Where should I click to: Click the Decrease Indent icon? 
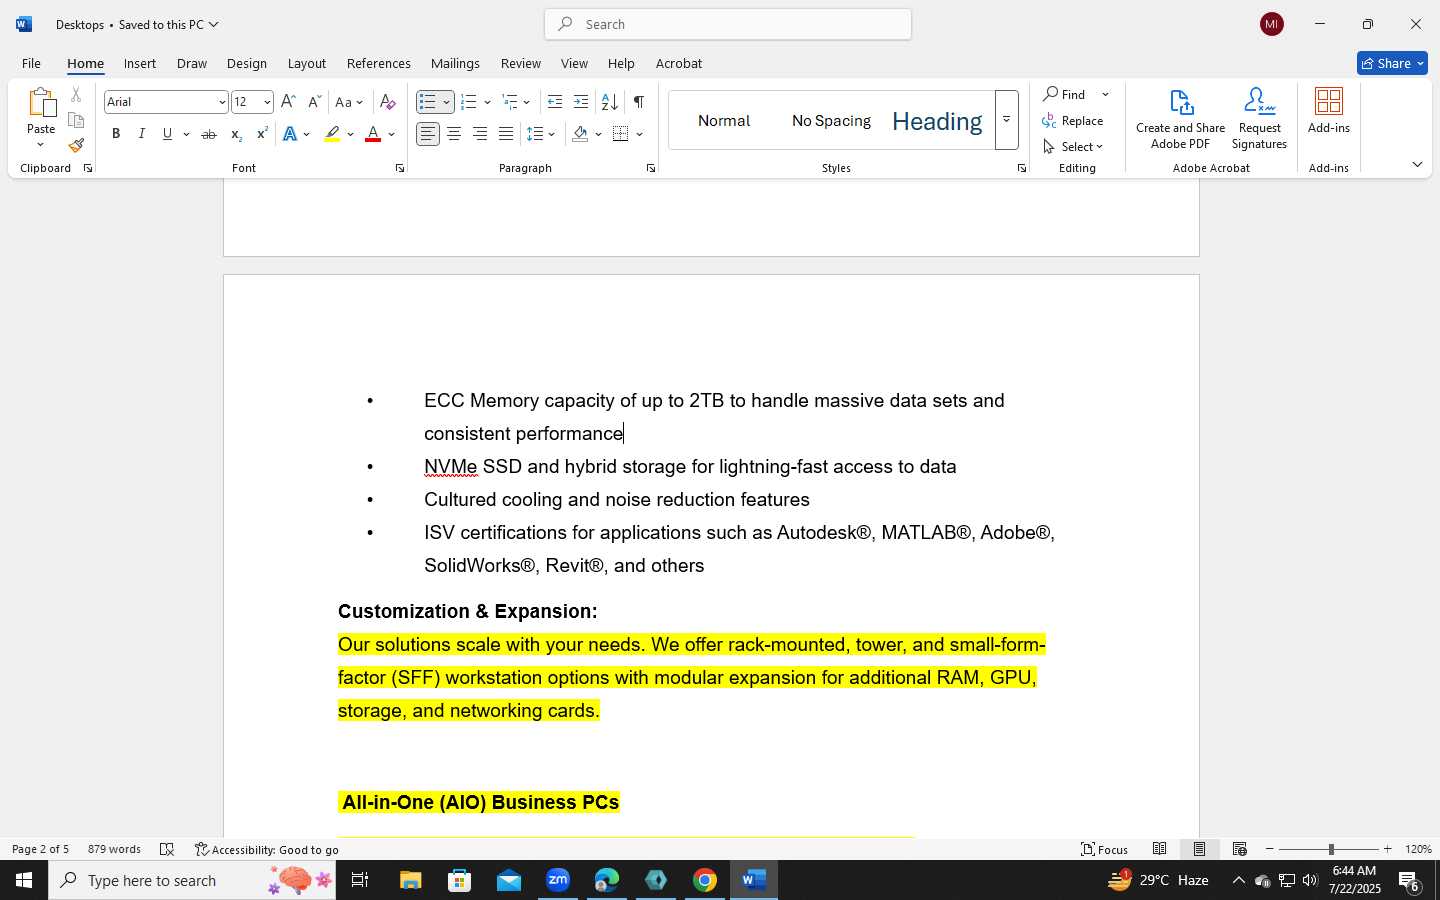click(x=555, y=102)
